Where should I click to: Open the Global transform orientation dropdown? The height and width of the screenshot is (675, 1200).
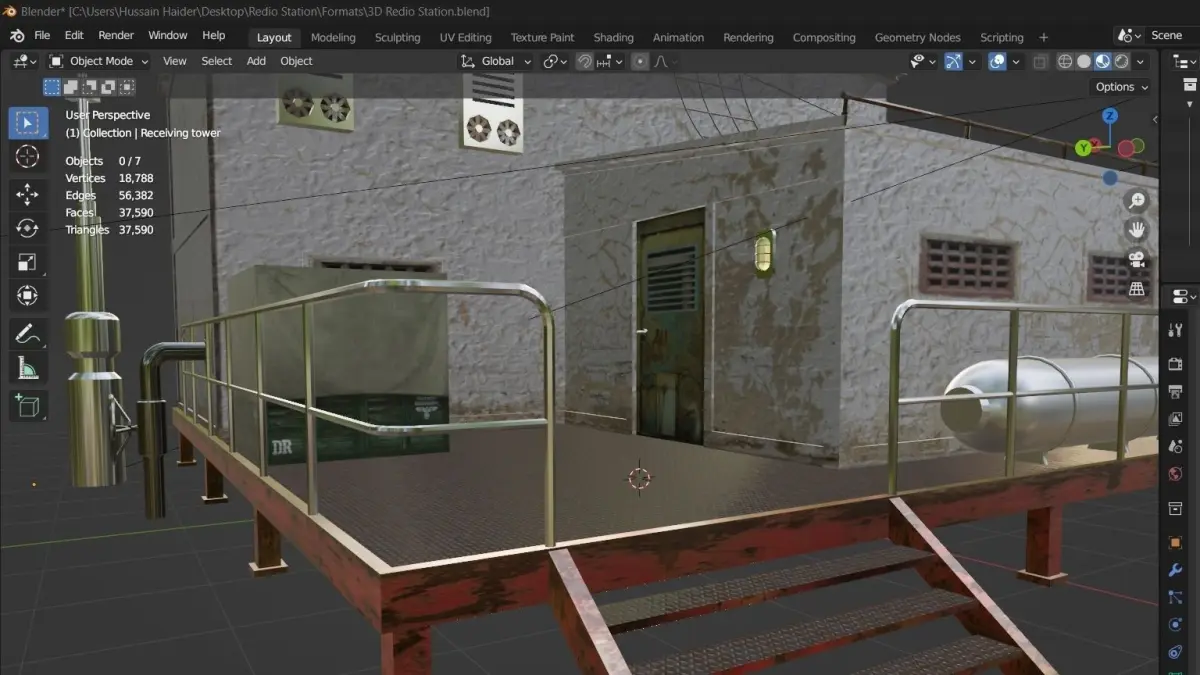coord(496,61)
